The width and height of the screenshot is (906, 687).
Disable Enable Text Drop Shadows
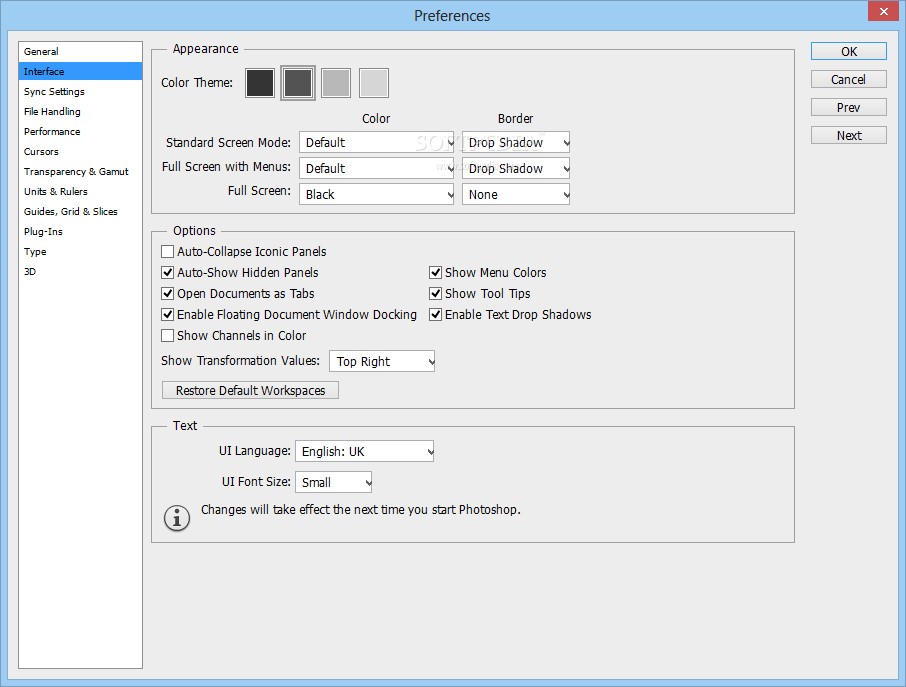tap(436, 314)
